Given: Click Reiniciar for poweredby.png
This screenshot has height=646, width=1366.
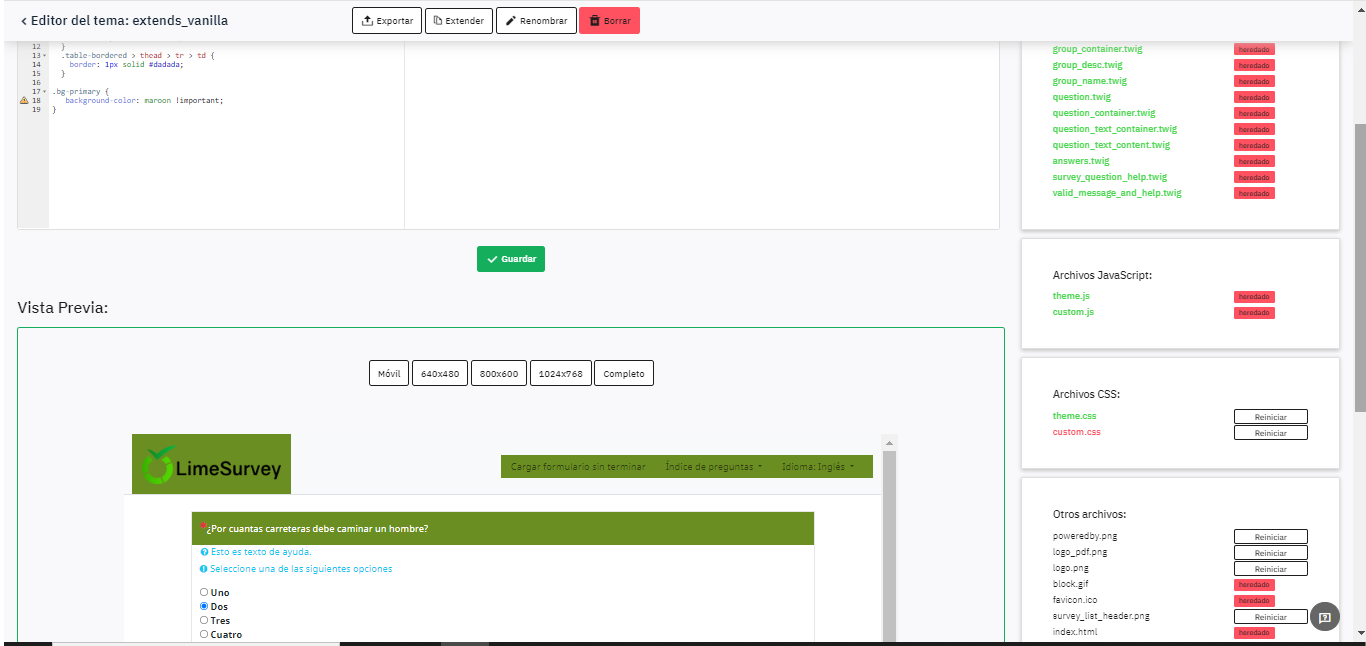Looking at the screenshot, I should pyautogui.click(x=1270, y=537).
